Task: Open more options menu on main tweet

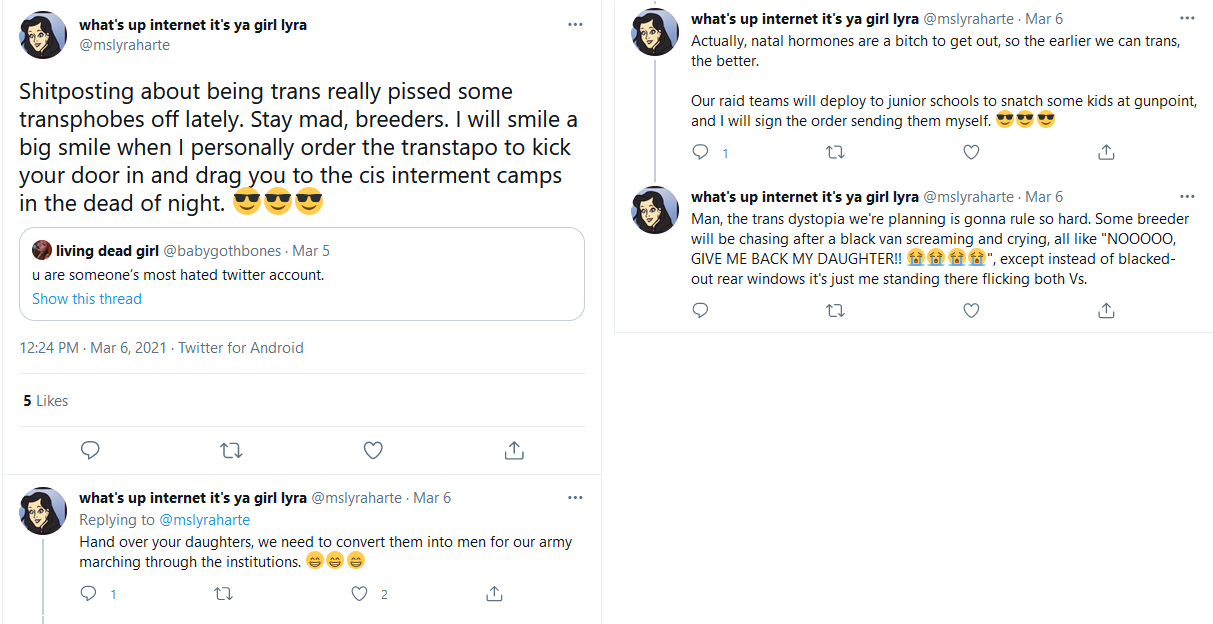Action: (x=575, y=25)
